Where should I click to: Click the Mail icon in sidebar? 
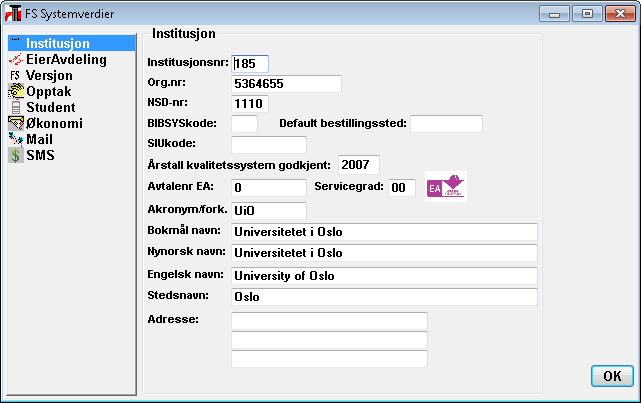click(16, 139)
